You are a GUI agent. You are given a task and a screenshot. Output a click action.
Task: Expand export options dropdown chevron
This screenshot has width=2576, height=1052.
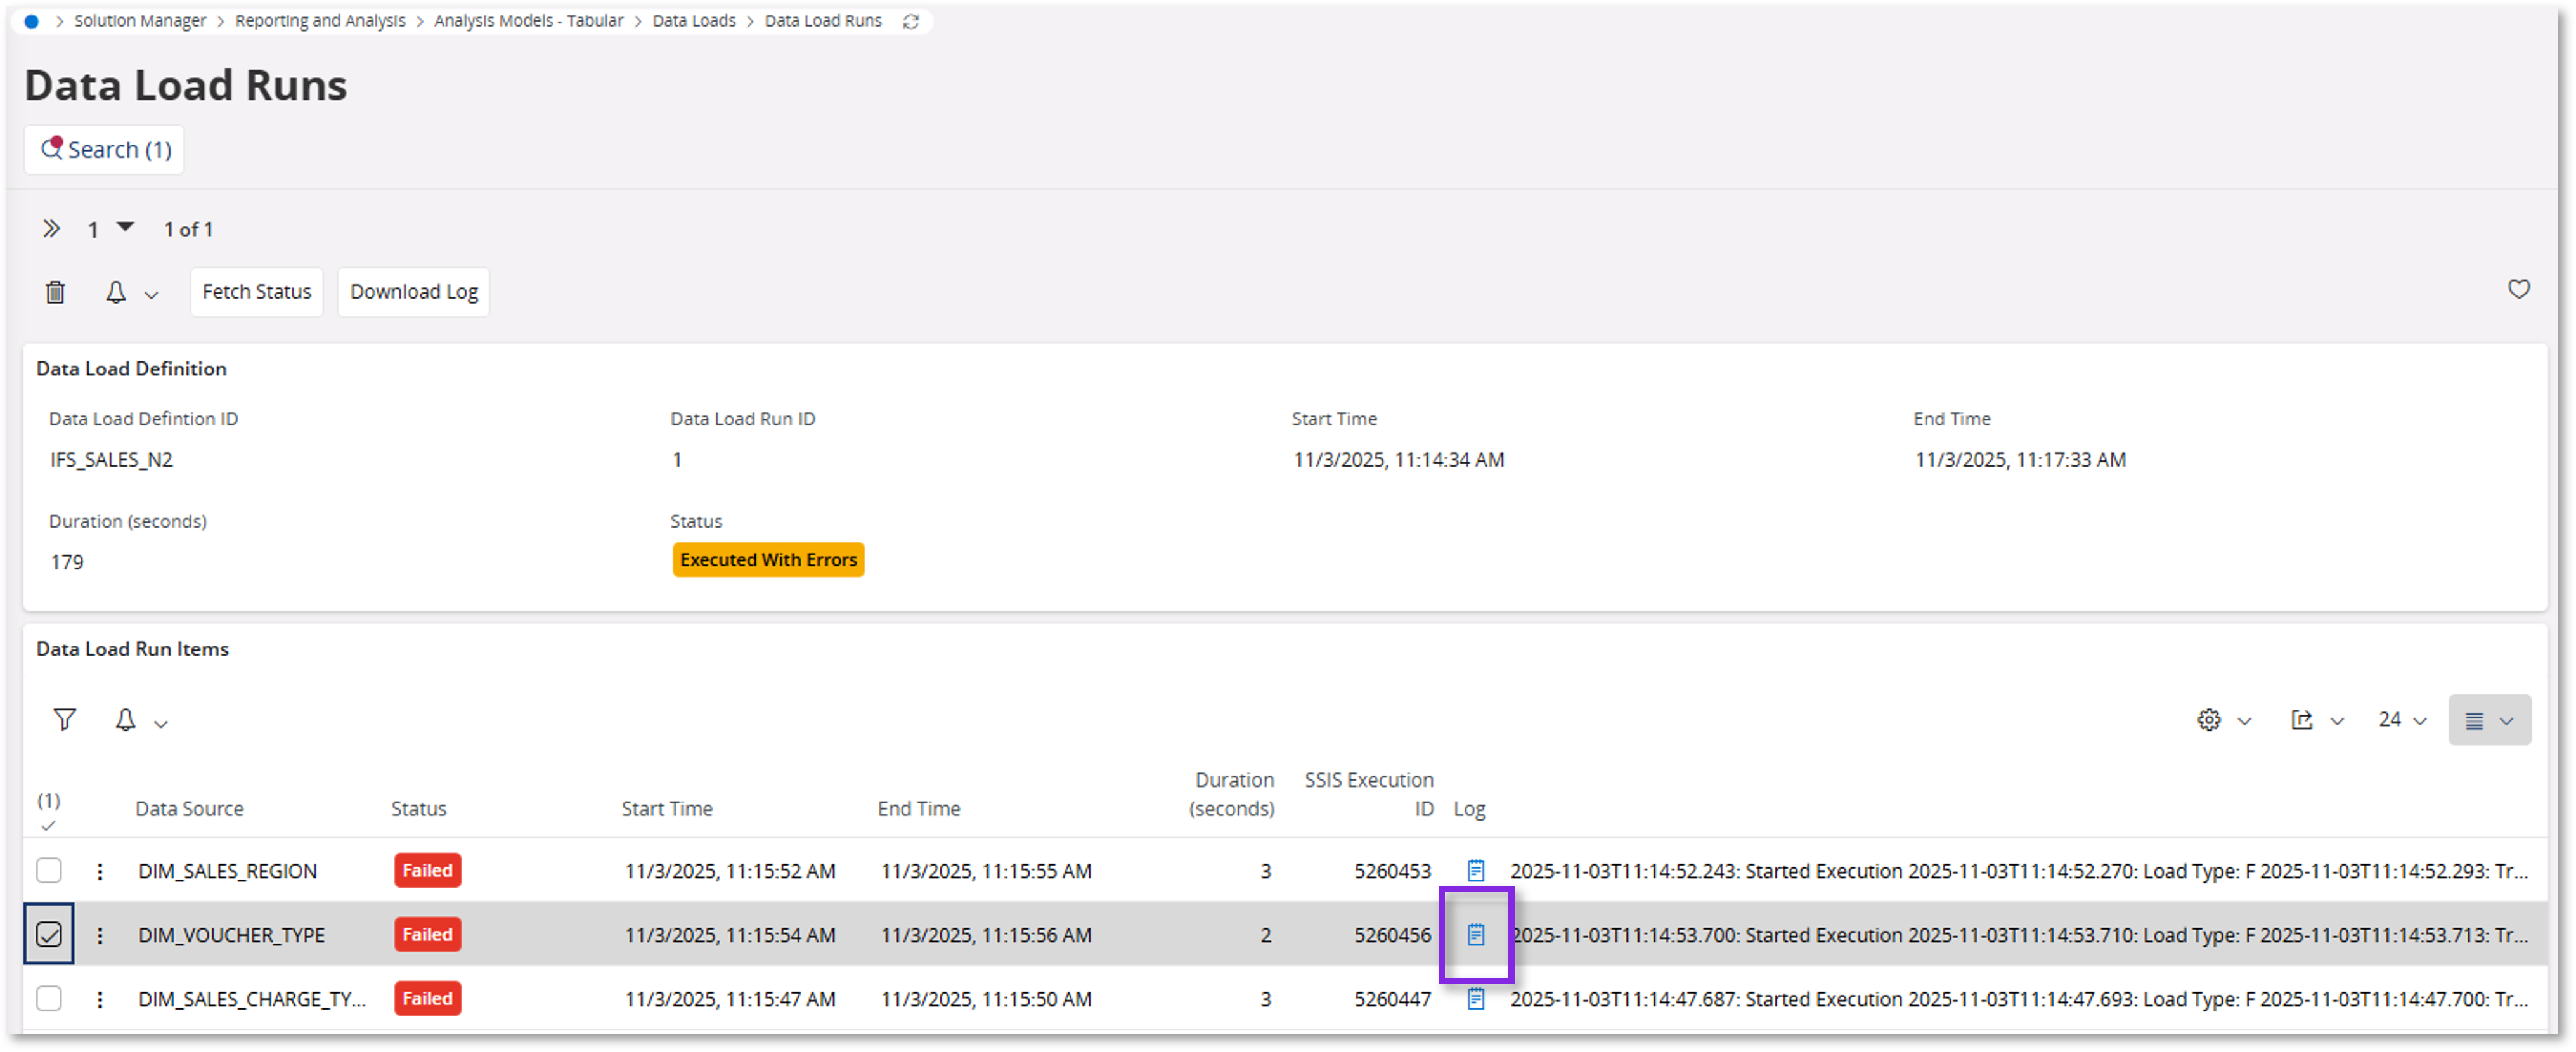[x=2337, y=722]
